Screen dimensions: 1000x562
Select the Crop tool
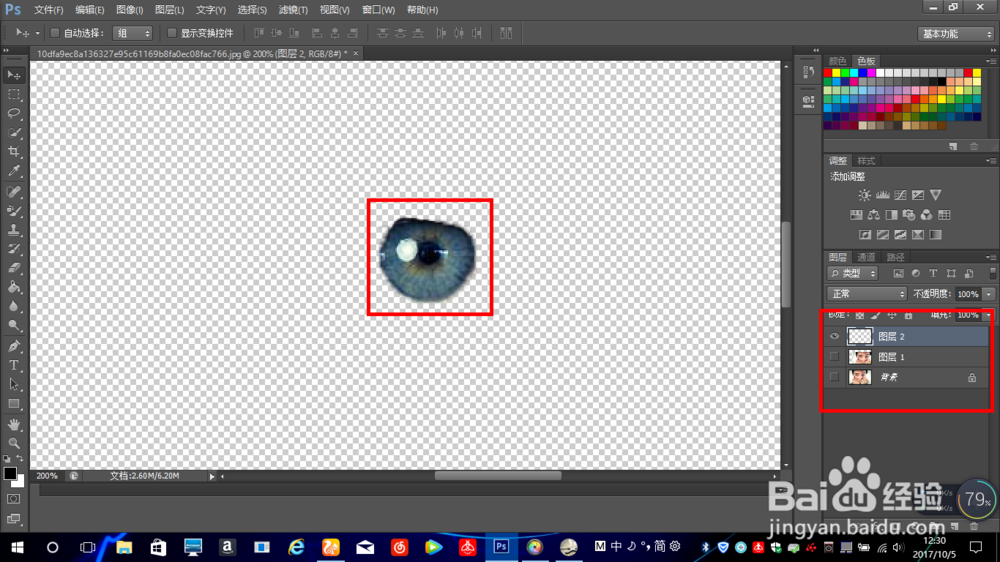pyautogui.click(x=13, y=152)
